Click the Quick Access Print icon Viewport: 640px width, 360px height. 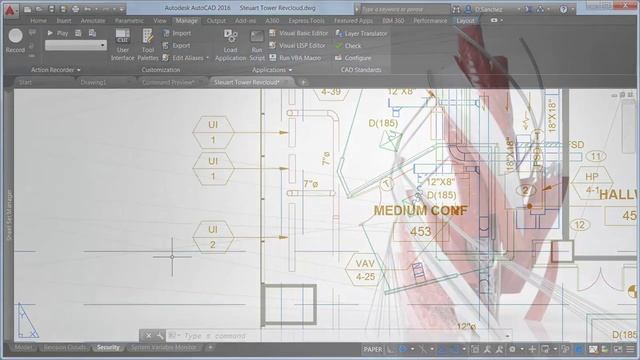coord(76,9)
